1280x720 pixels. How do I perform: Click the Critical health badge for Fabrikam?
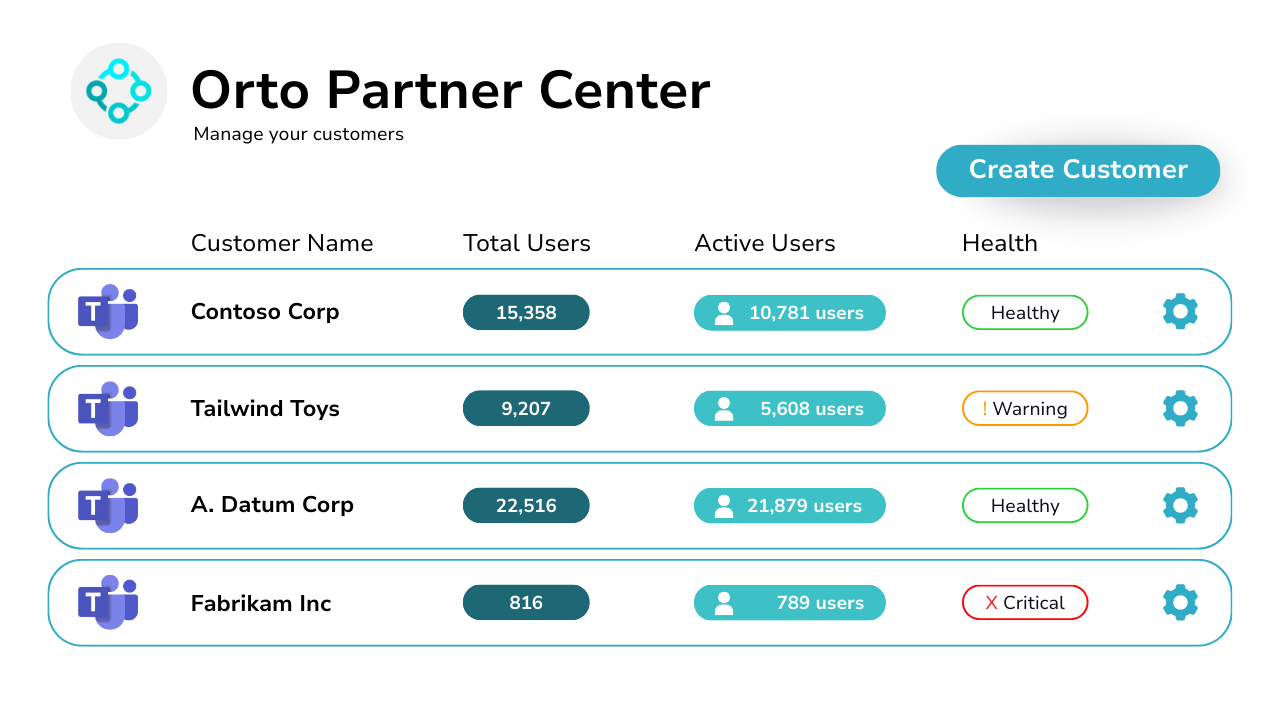click(x=1025, y=603)
